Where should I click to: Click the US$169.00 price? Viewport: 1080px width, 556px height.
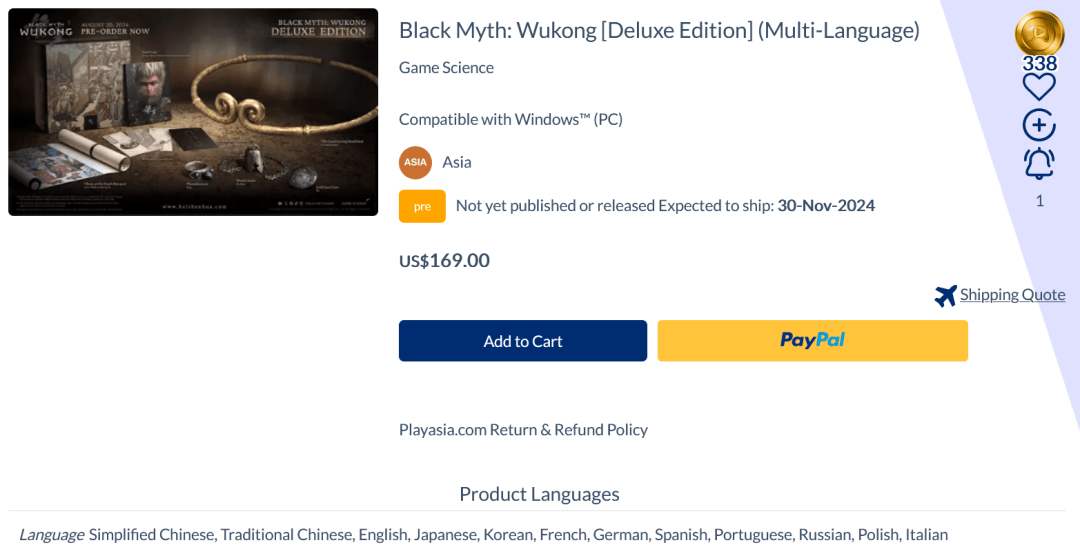tap(444, 261)
